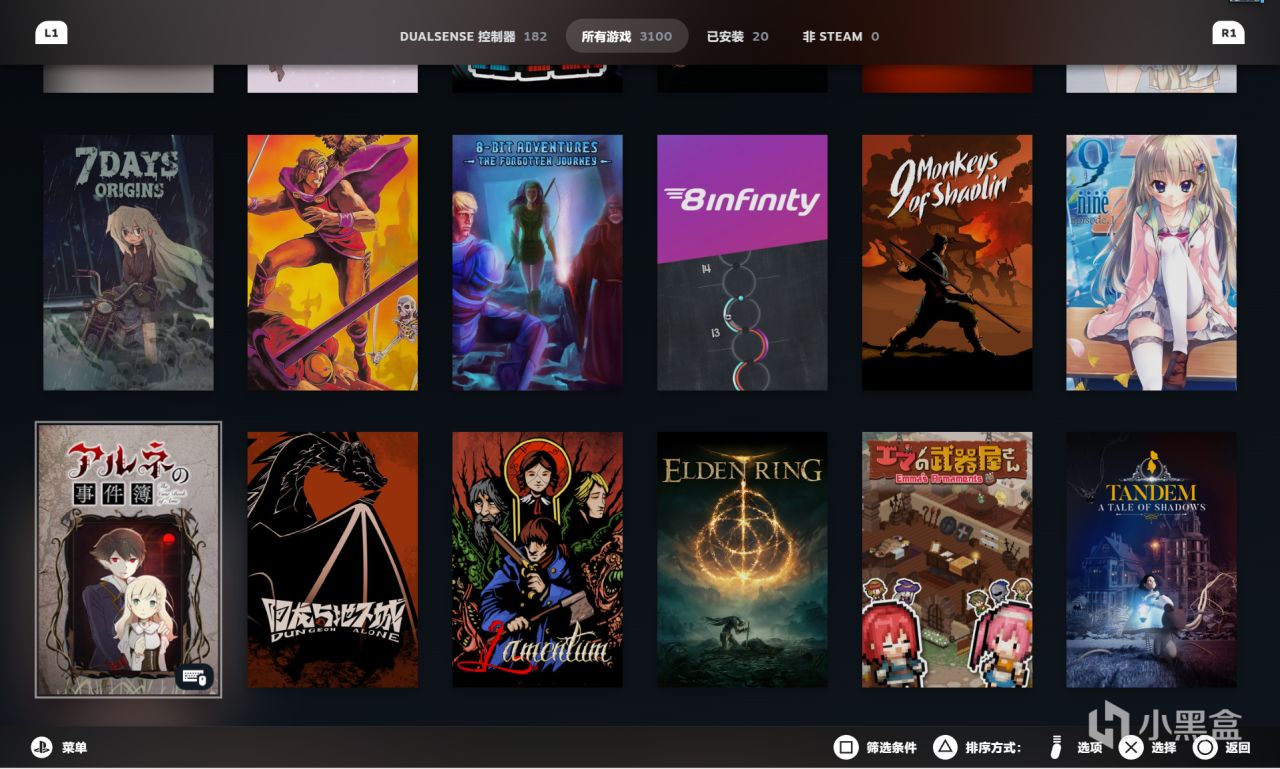Click the analog stick icon for options
The width and height of the screenshot is (1280, 769).
1056,747
